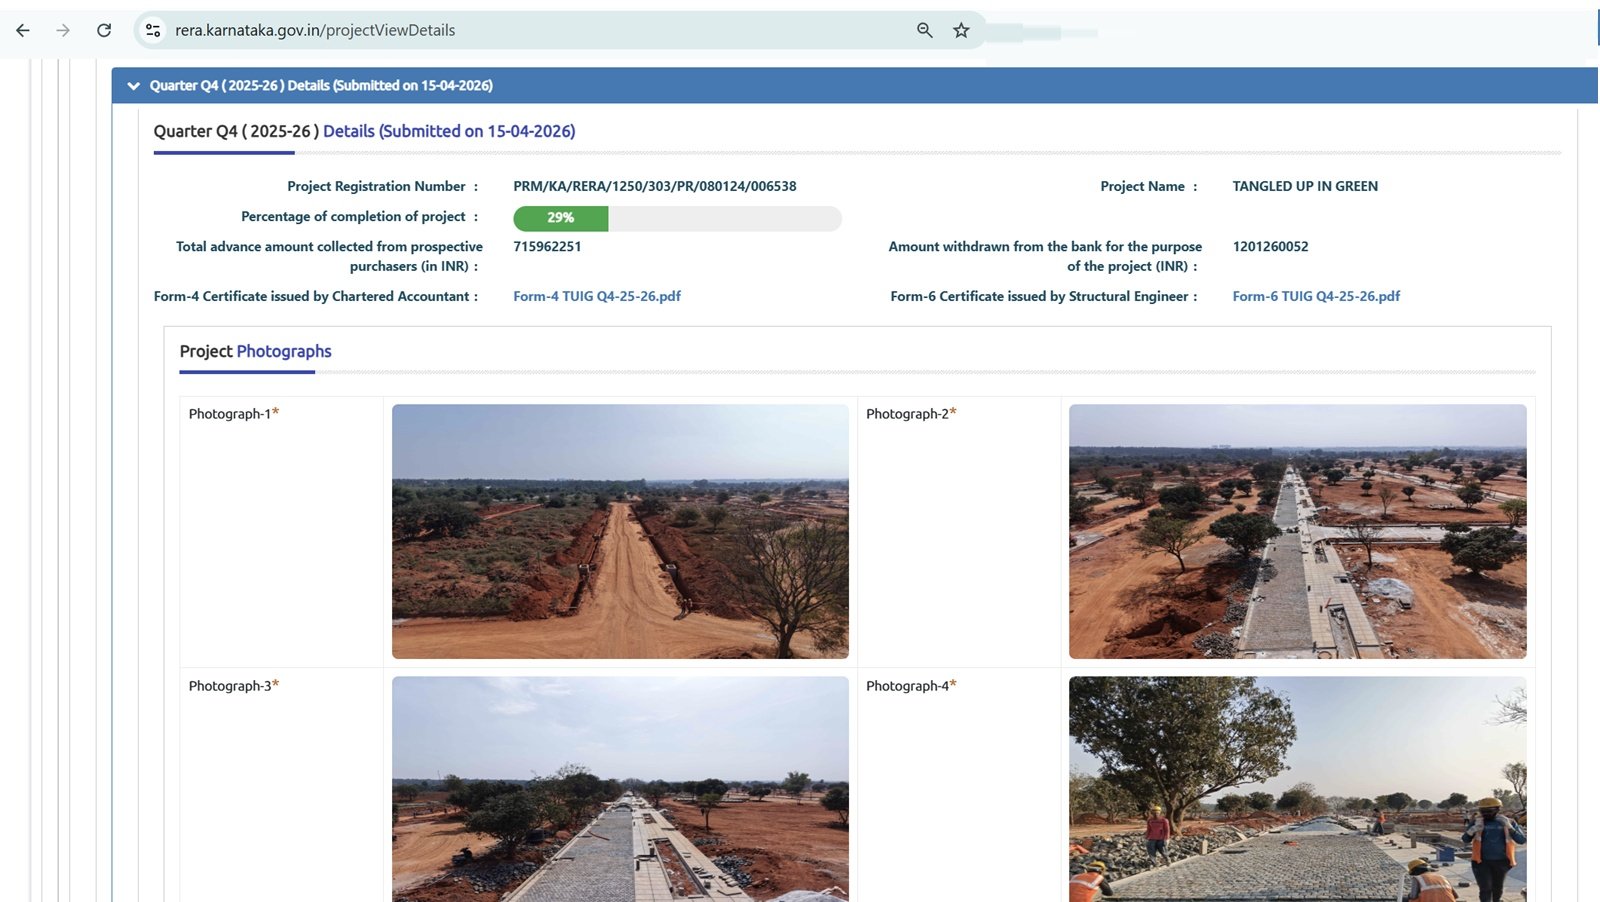View Photograph-4 workers paving image
The image size is (1600, 902).
tap(1297, 789)
